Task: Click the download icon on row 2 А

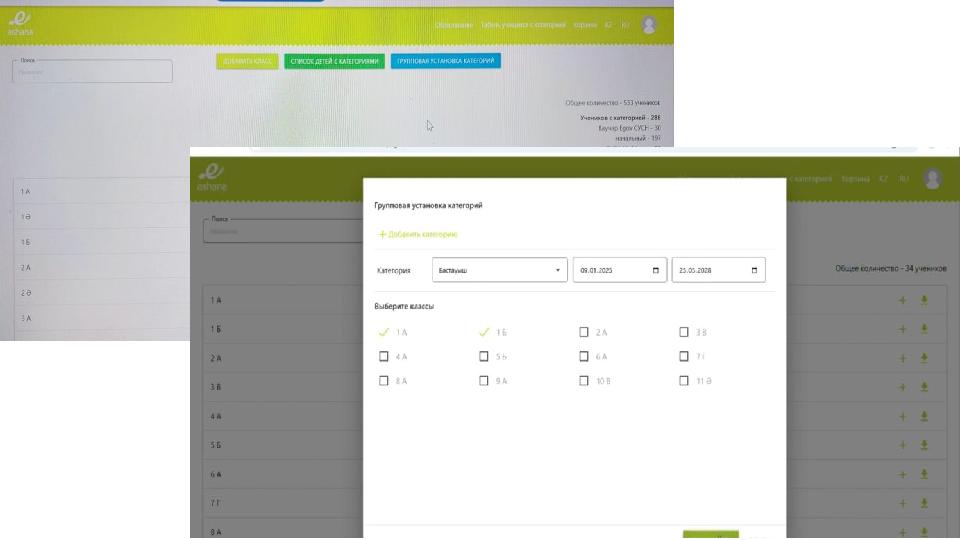Action: point(924,358)
